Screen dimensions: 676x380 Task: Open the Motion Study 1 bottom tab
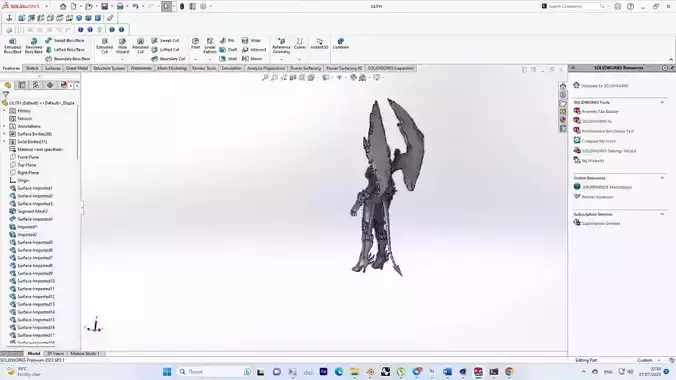click(x=84, y=354)
